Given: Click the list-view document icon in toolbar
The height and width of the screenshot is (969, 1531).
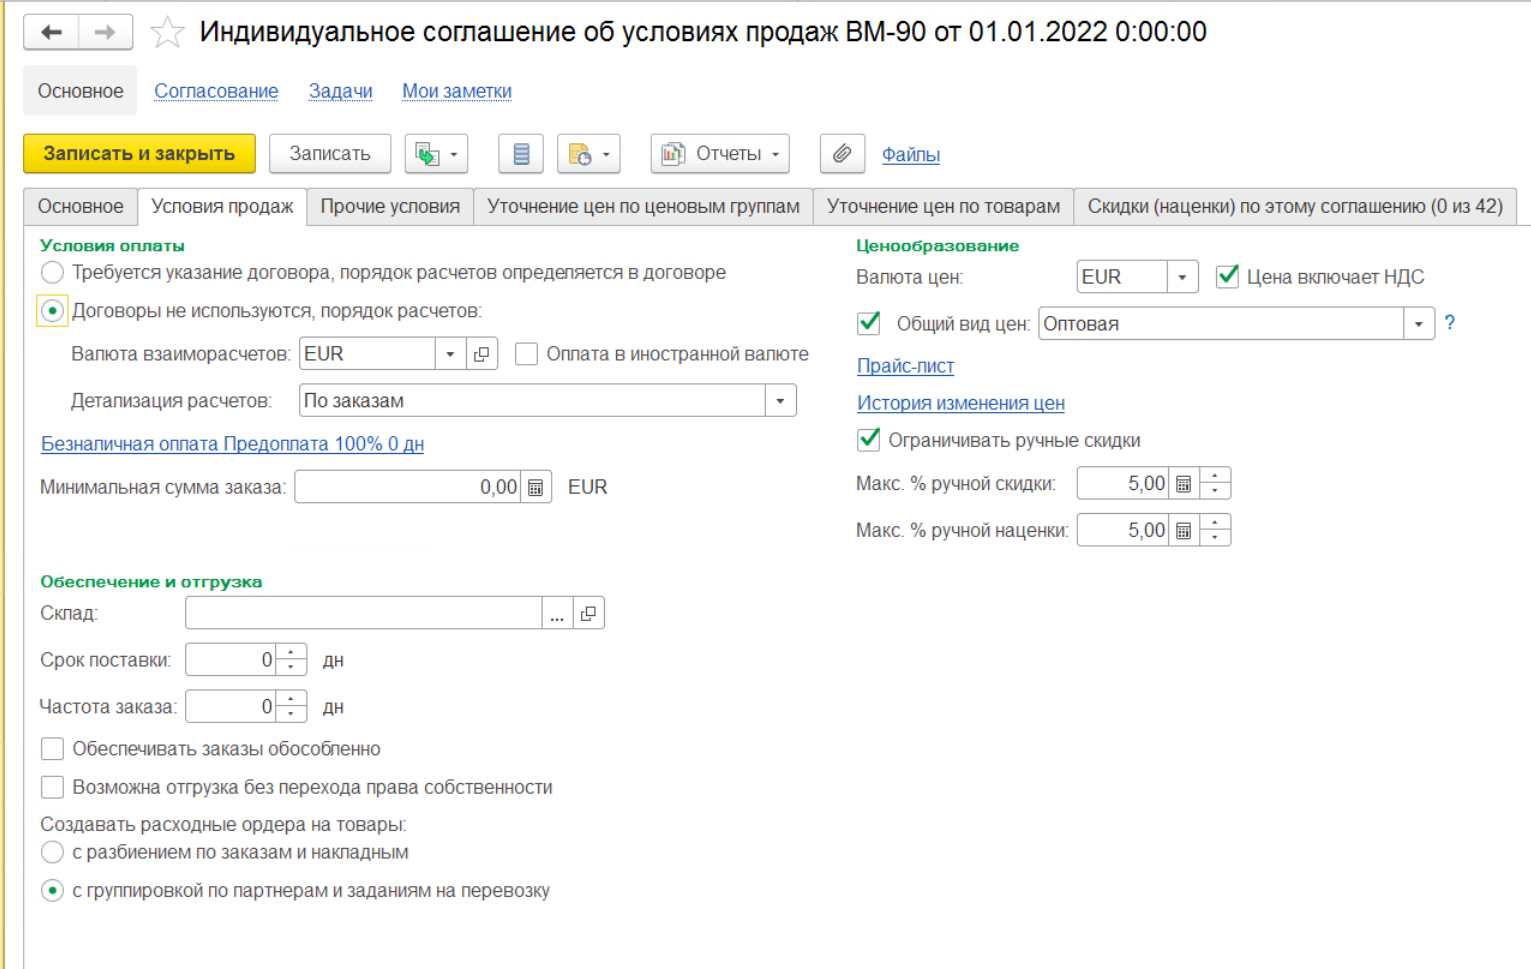Looking at the screenshot, I should pos(521,154).
